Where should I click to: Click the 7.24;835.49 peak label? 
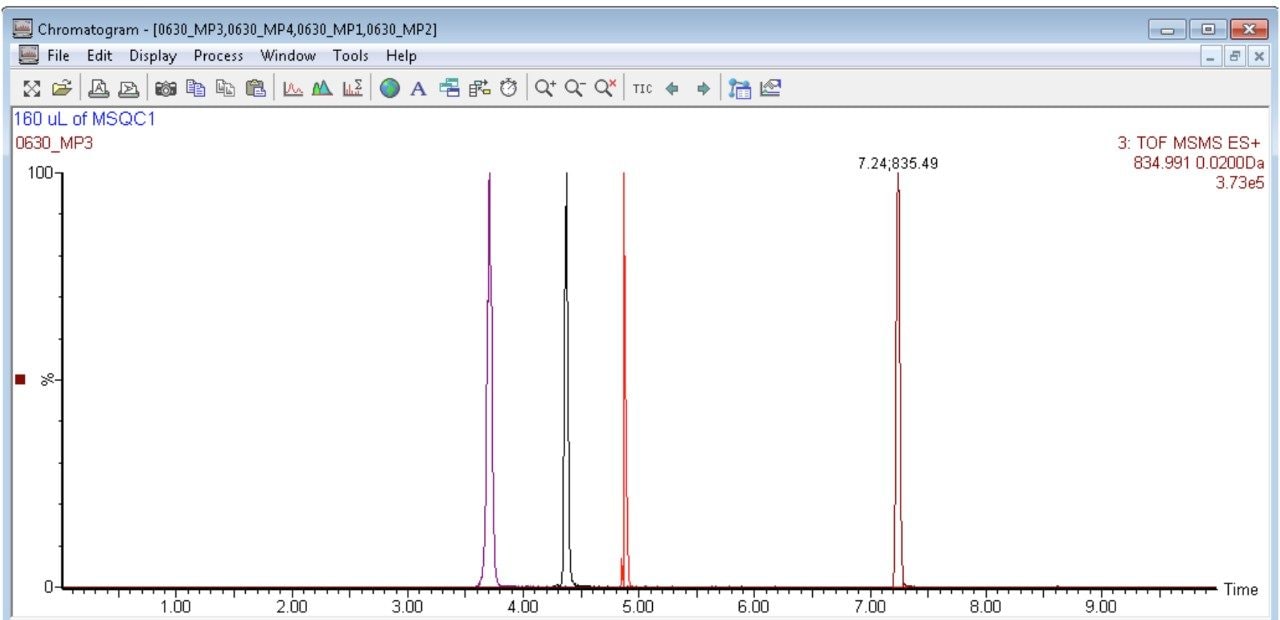898,163
